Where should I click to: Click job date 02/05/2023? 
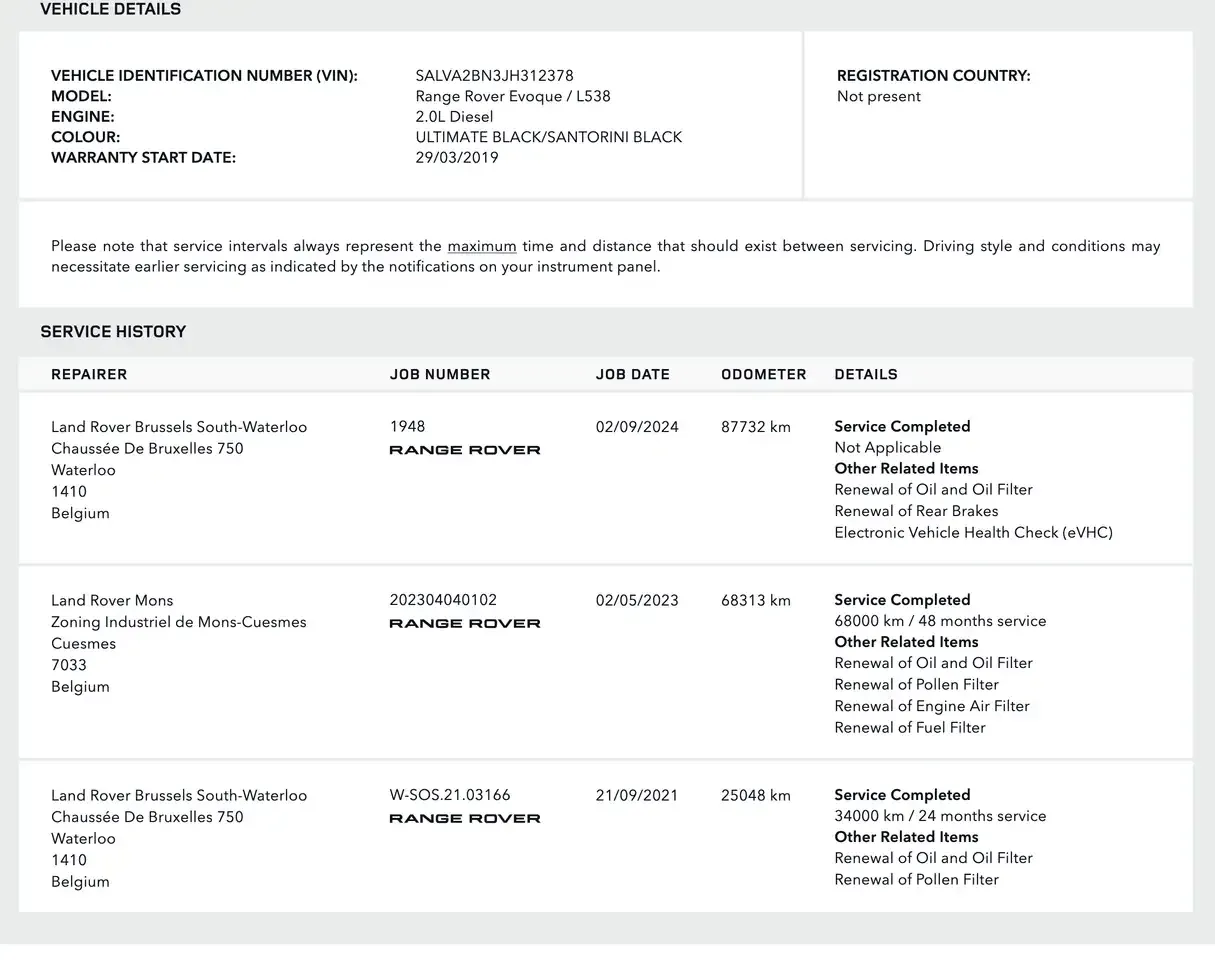pyautogui.click(x=637, y=601)
